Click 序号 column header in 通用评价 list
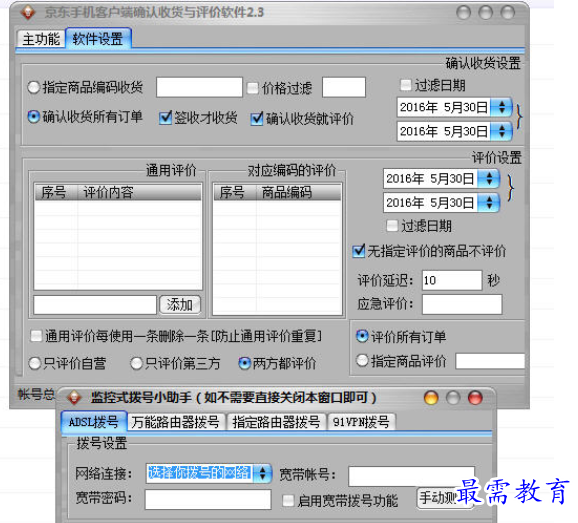578x523 pixels. (x=56, y=192)
